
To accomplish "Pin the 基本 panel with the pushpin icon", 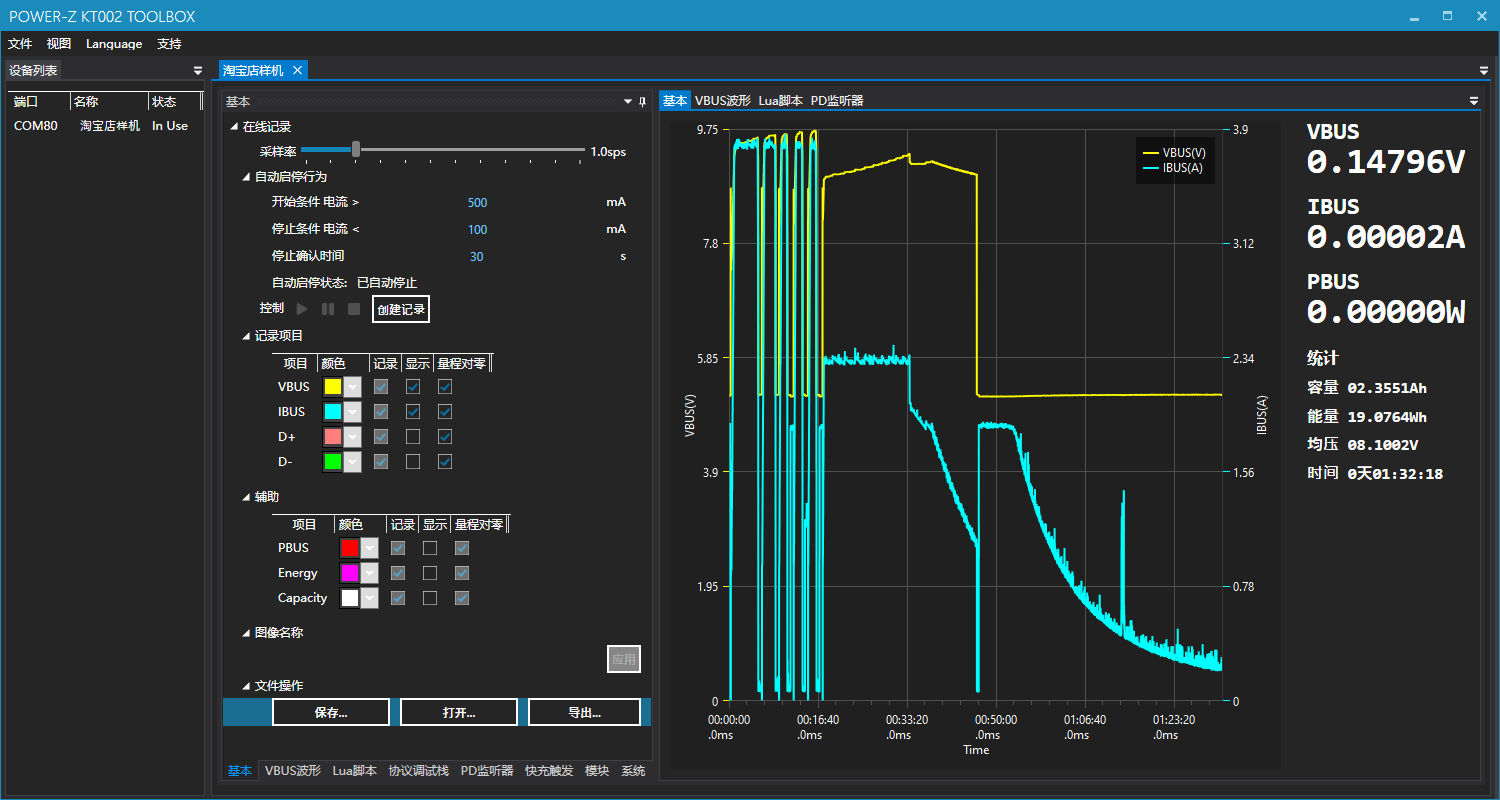I will tap(642, 102).
